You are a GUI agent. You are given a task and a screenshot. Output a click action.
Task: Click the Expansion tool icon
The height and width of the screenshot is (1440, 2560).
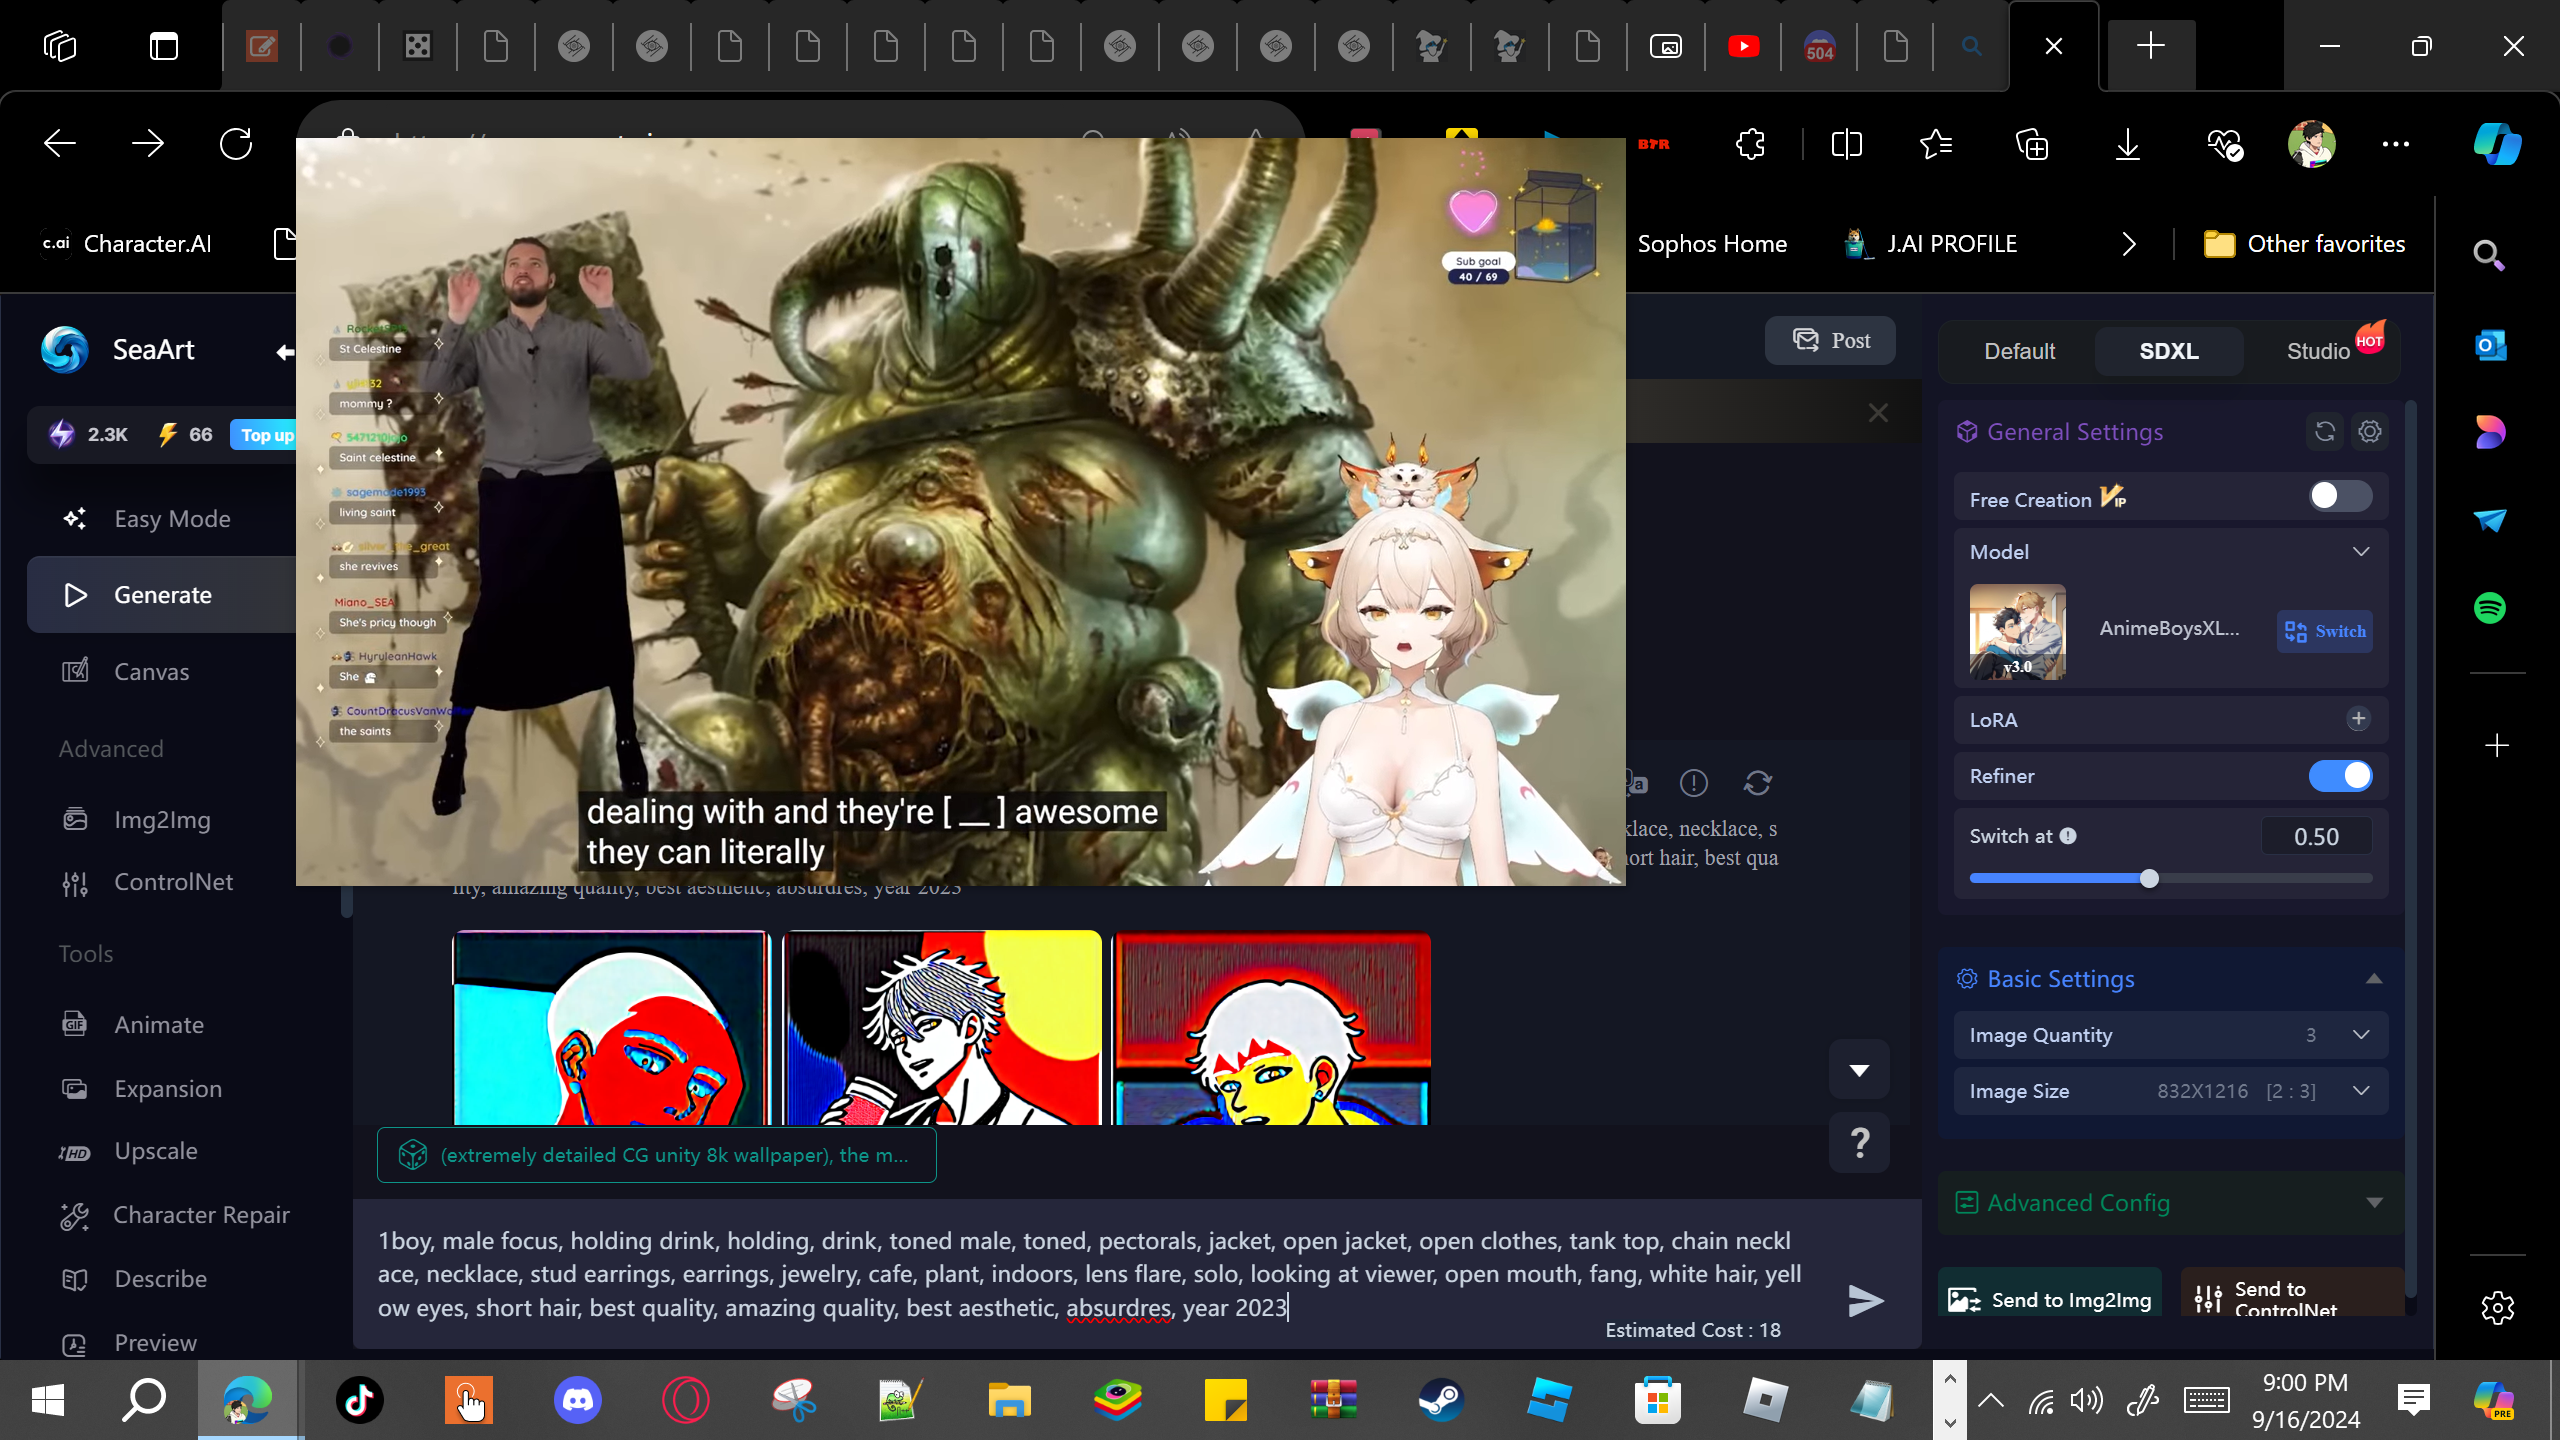coord(75,1089)
